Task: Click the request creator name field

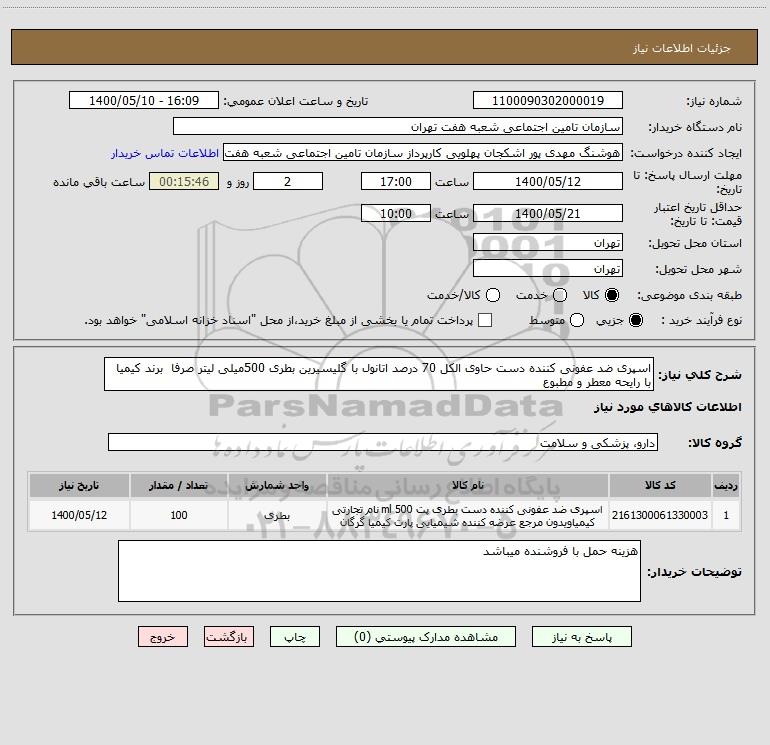Action: [423, 153]
